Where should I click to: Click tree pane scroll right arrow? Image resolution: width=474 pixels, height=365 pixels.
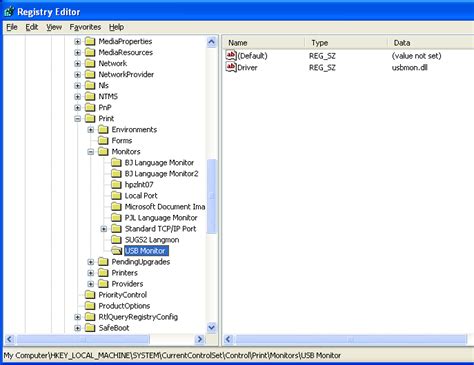200,339
